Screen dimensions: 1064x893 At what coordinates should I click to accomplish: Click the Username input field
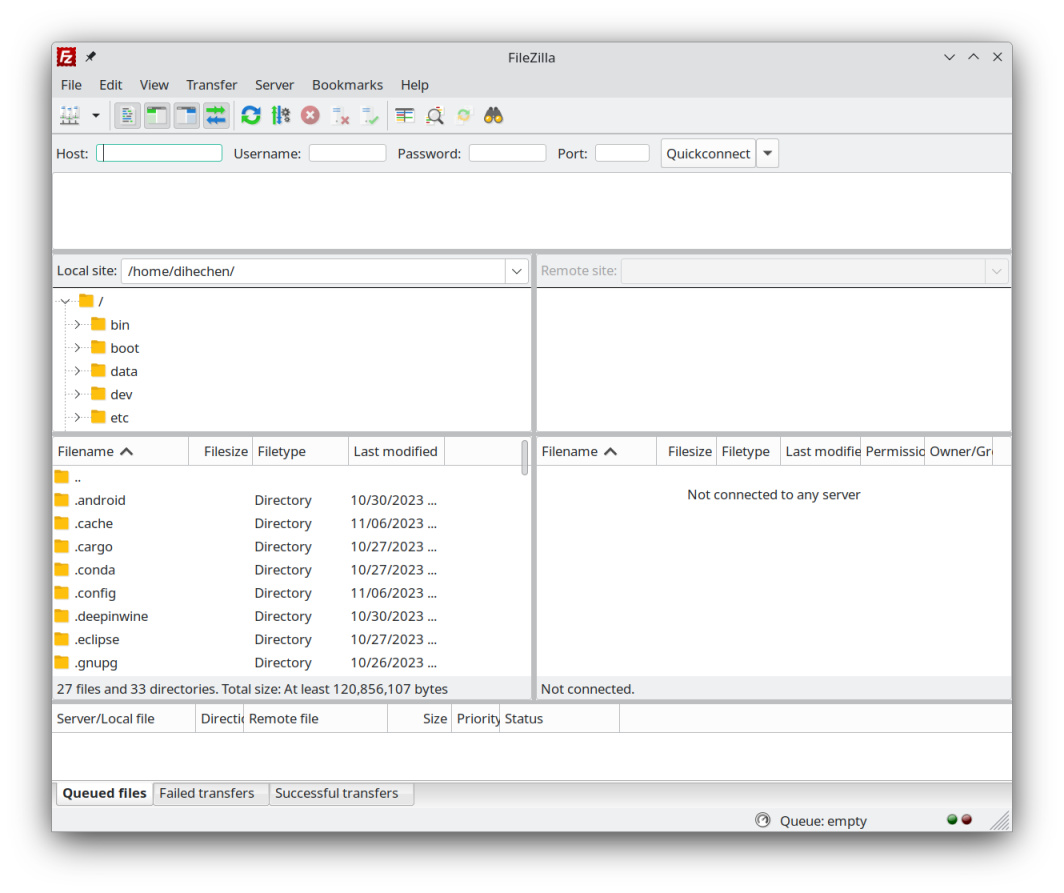[x=347, y=154]
